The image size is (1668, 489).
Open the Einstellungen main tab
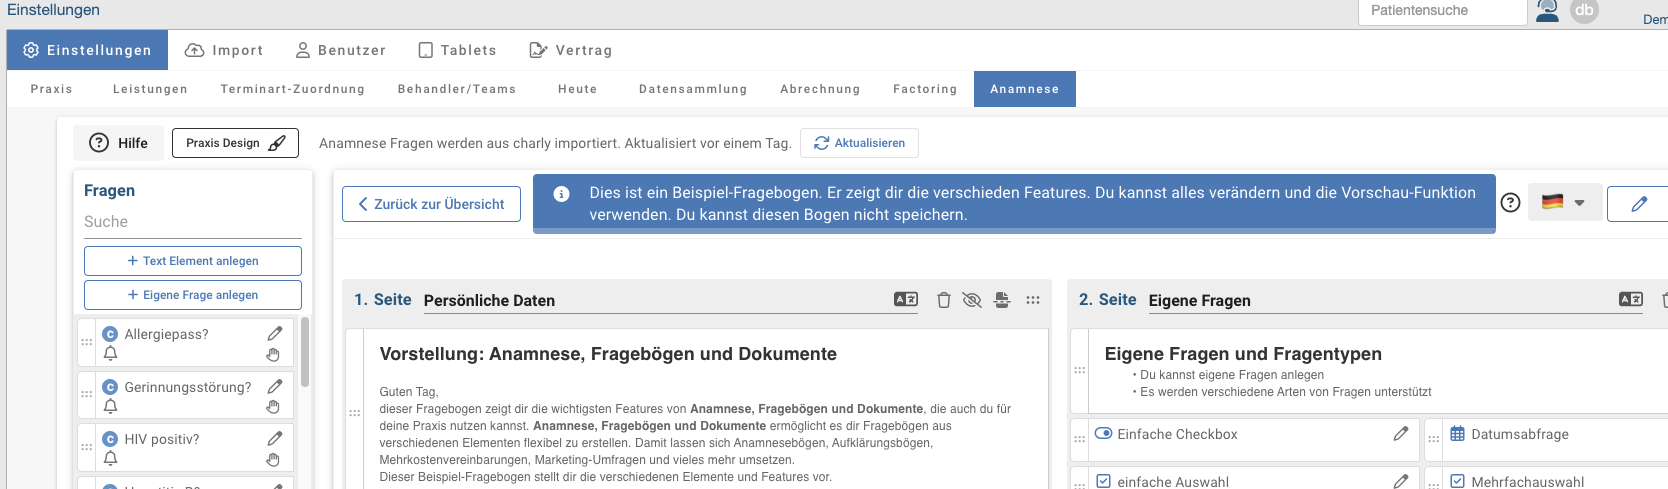87,50
